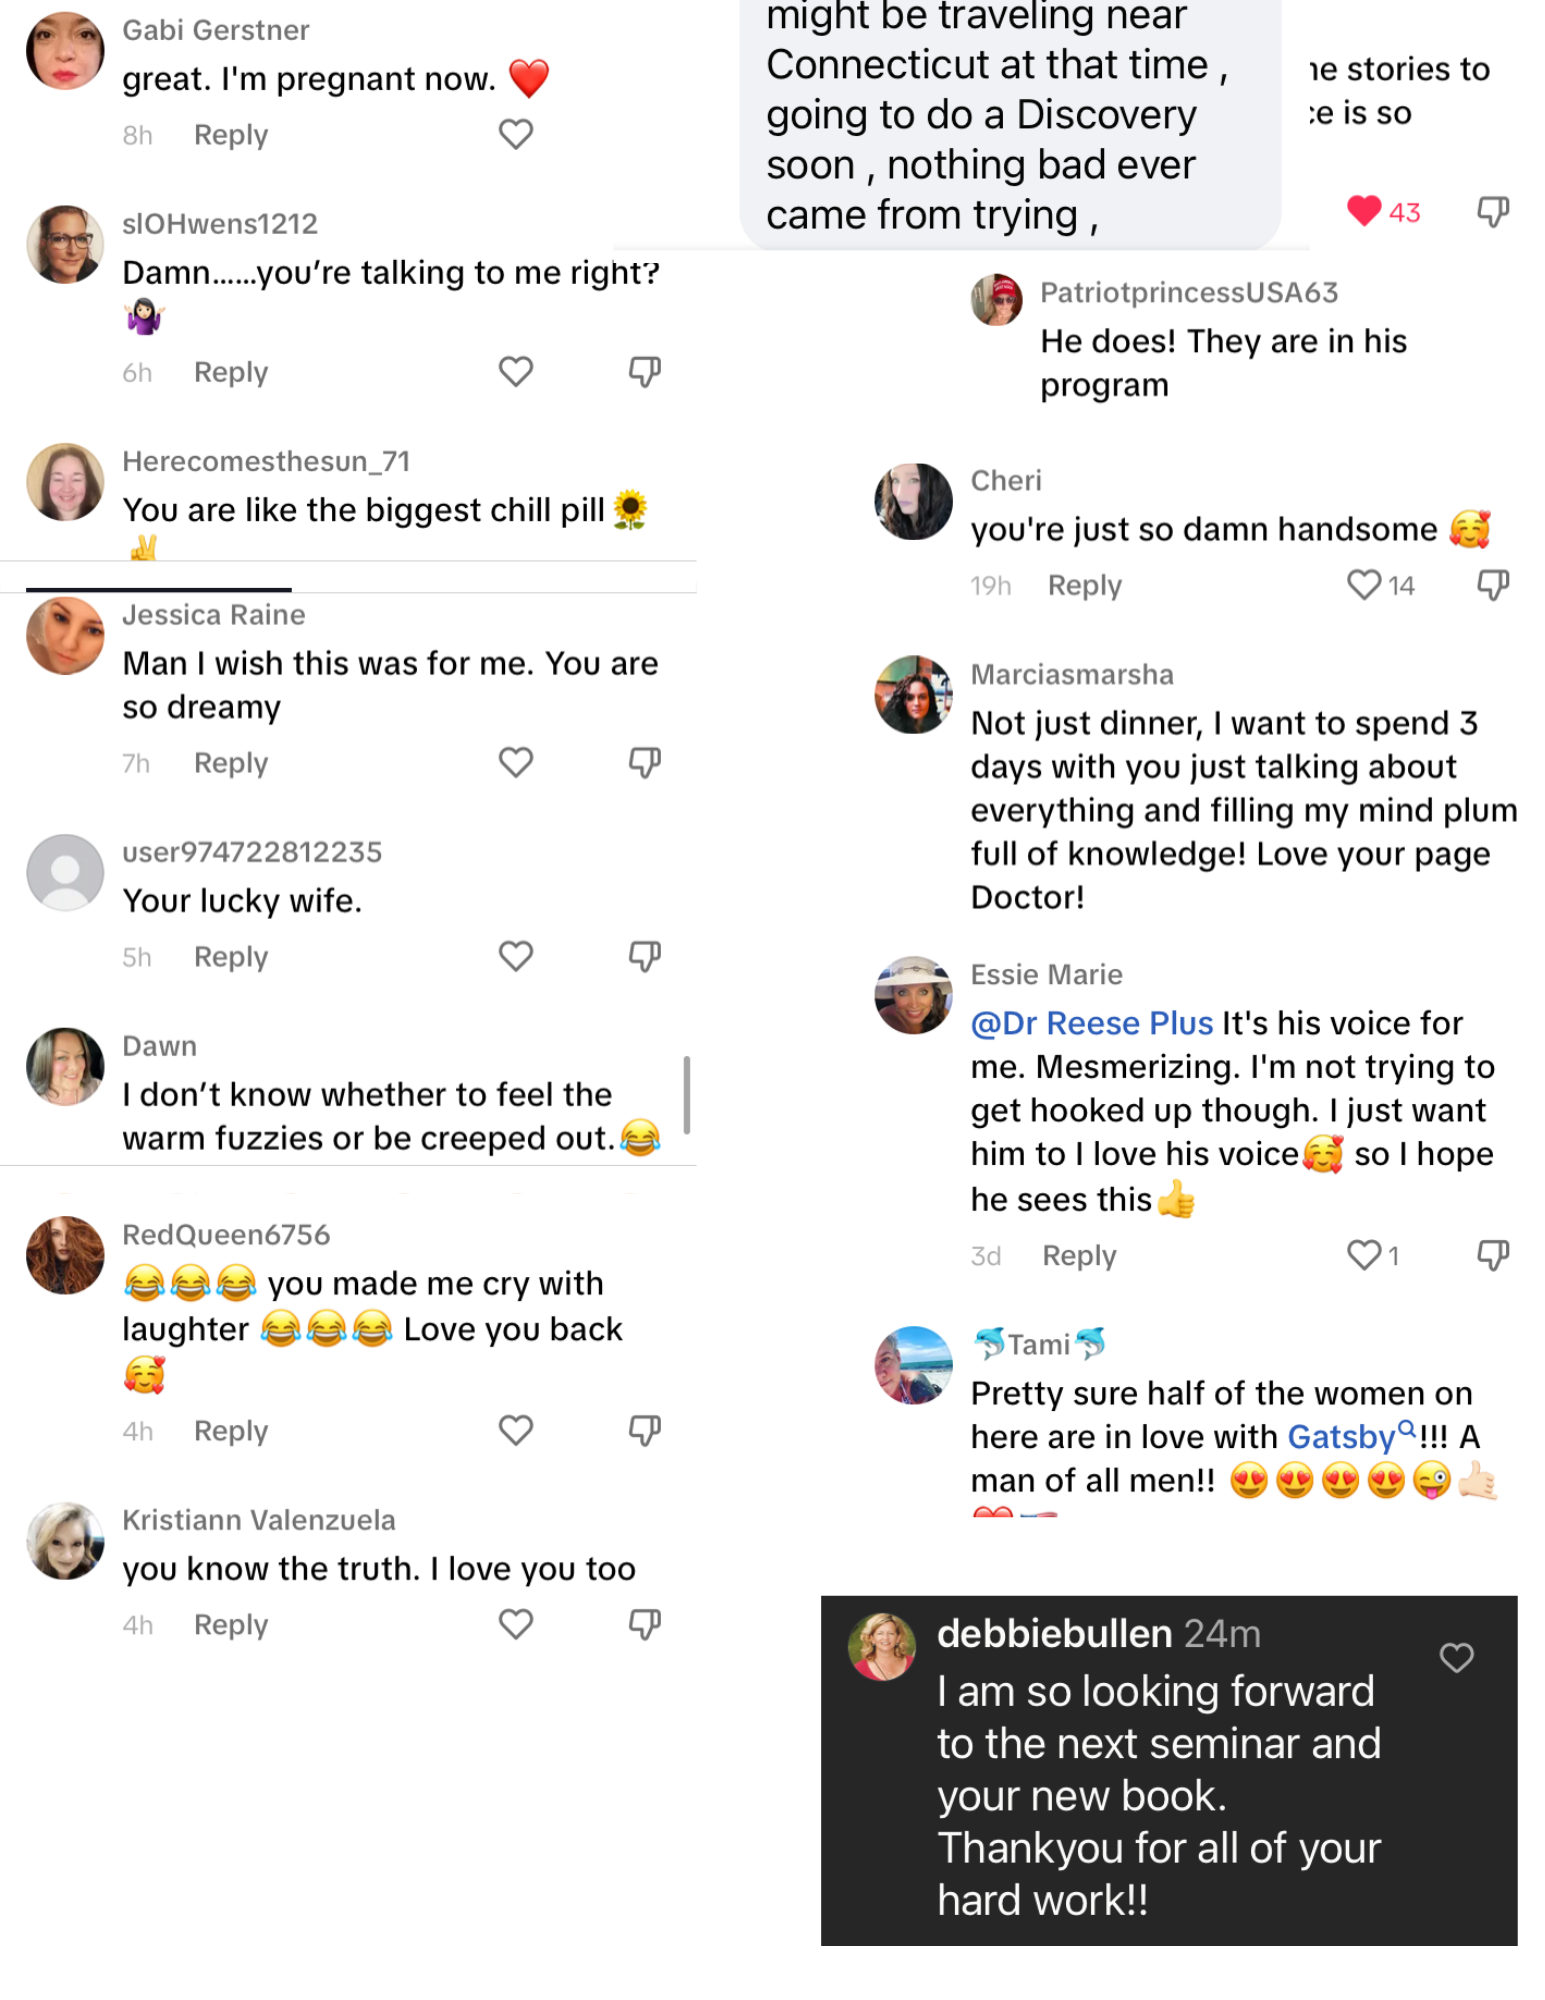This screenshot has width=1545, height=2000.
Task: Dislike Essie Marie's comment
Action: 1492,1255
